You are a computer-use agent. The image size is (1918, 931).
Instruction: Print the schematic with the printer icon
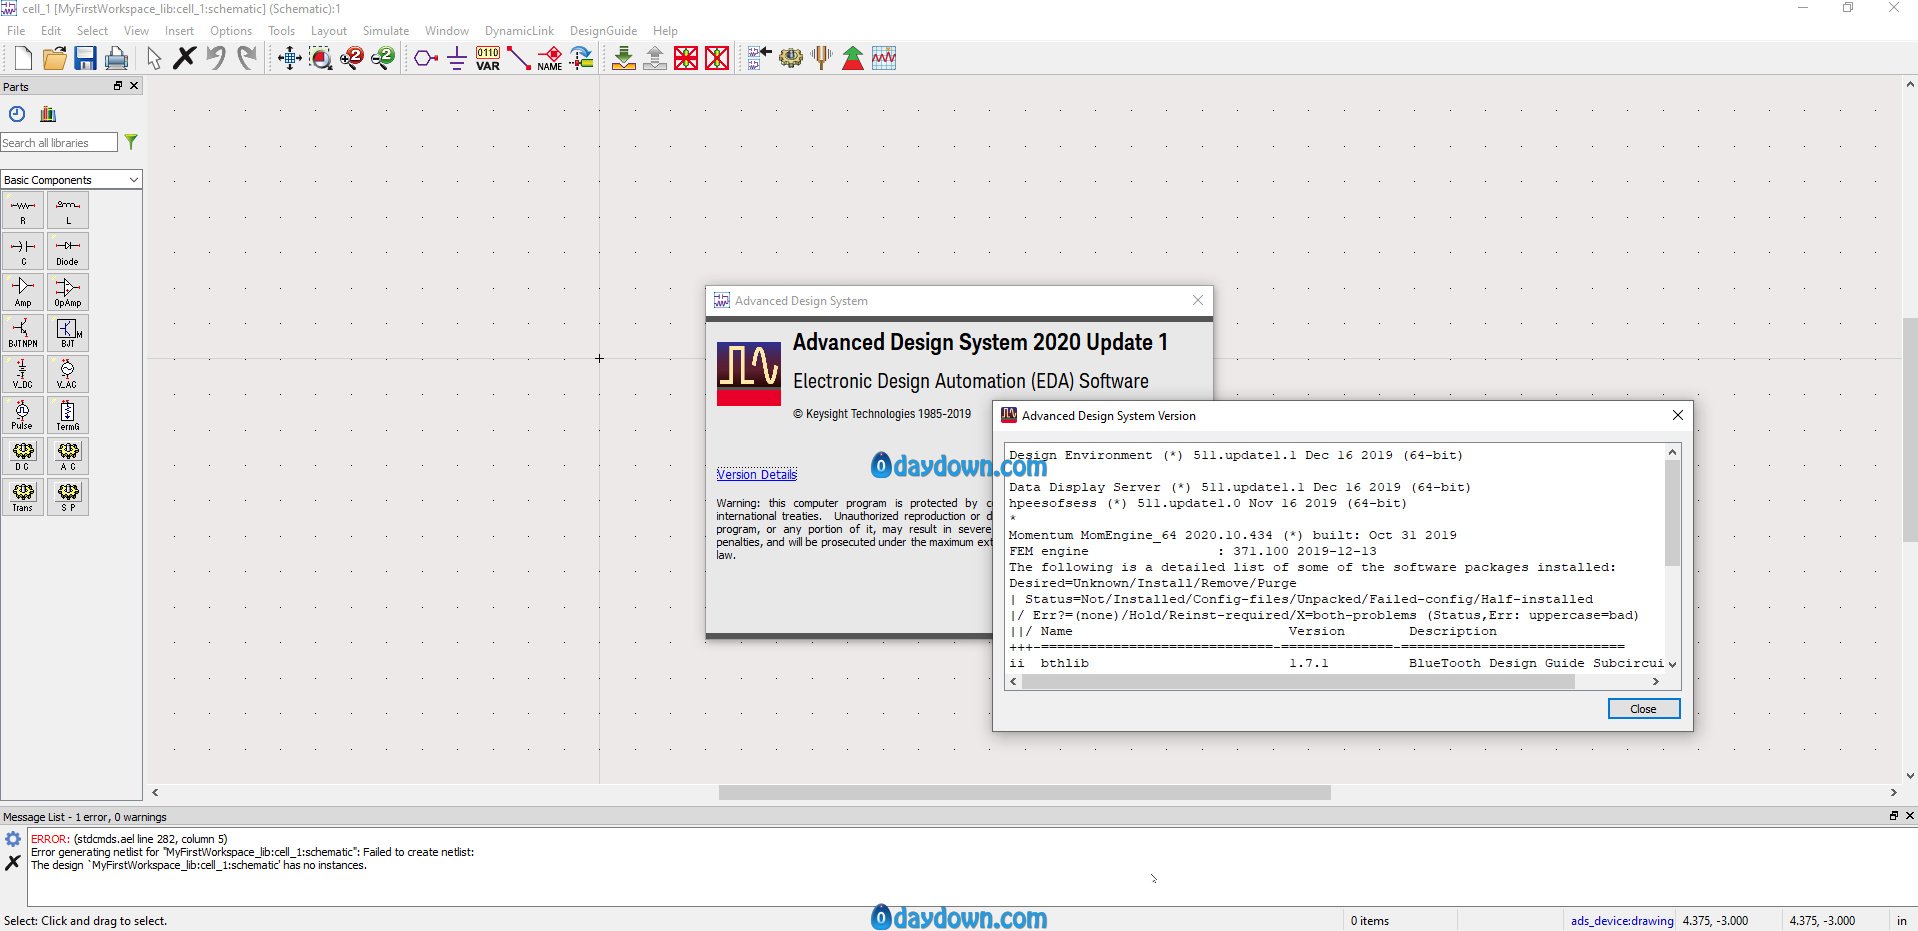pyautogui.click(x=117, y=58)
